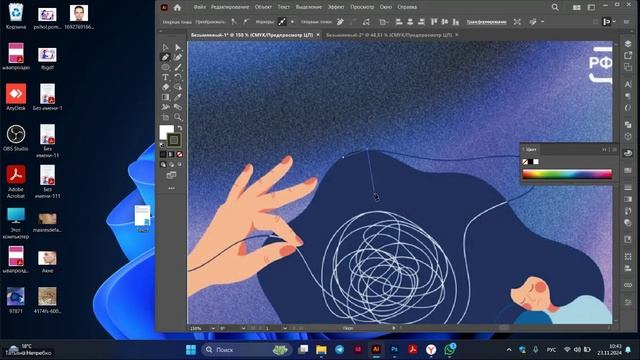Click the Windows Start button
640x360 pixels.
191,350
